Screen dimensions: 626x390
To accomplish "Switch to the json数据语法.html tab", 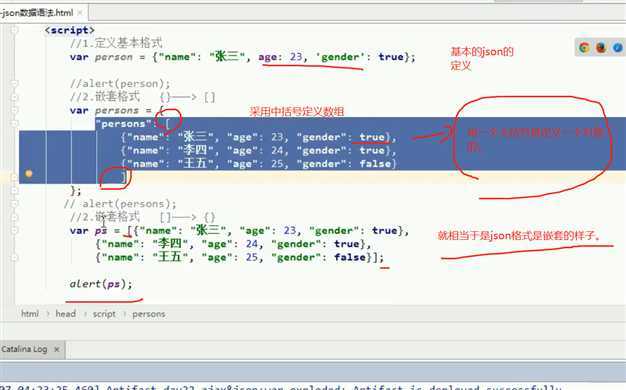I will point(37,13).
